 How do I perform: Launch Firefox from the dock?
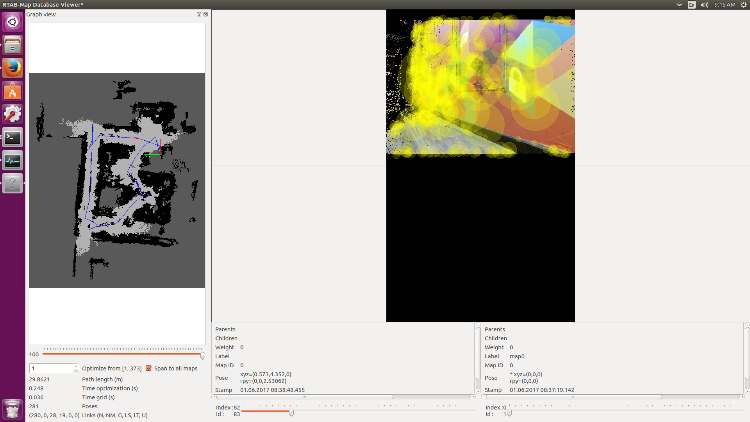click(12, 68)
